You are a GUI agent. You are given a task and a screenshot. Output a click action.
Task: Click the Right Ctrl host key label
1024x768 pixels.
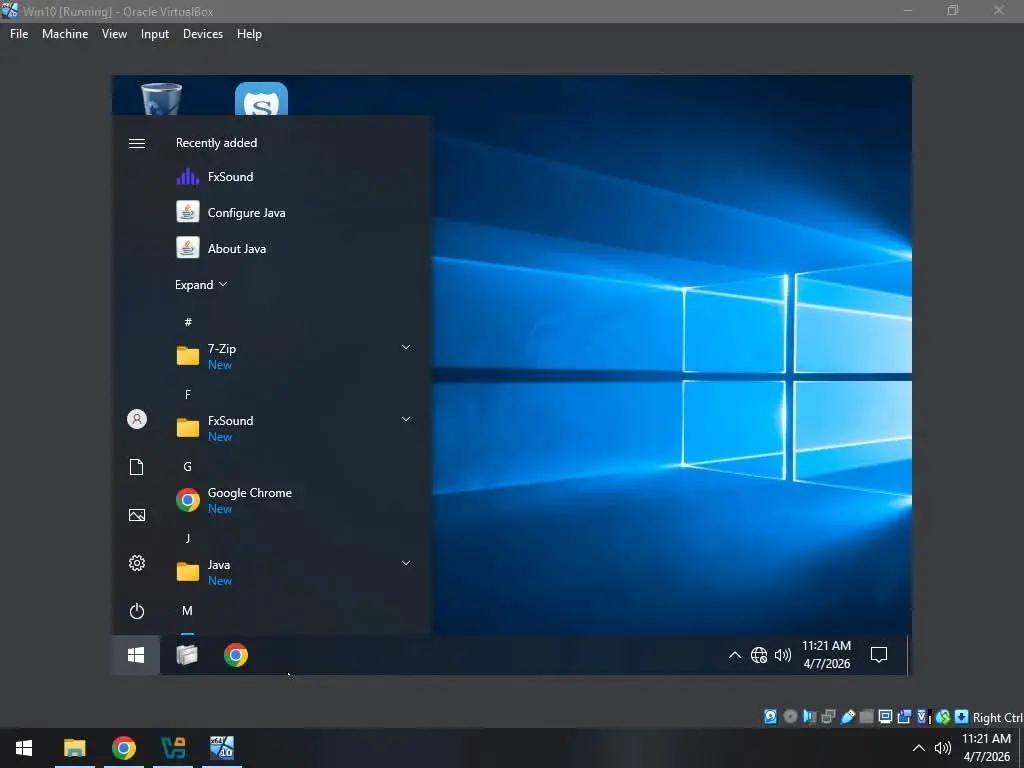(x=998, y=717)
